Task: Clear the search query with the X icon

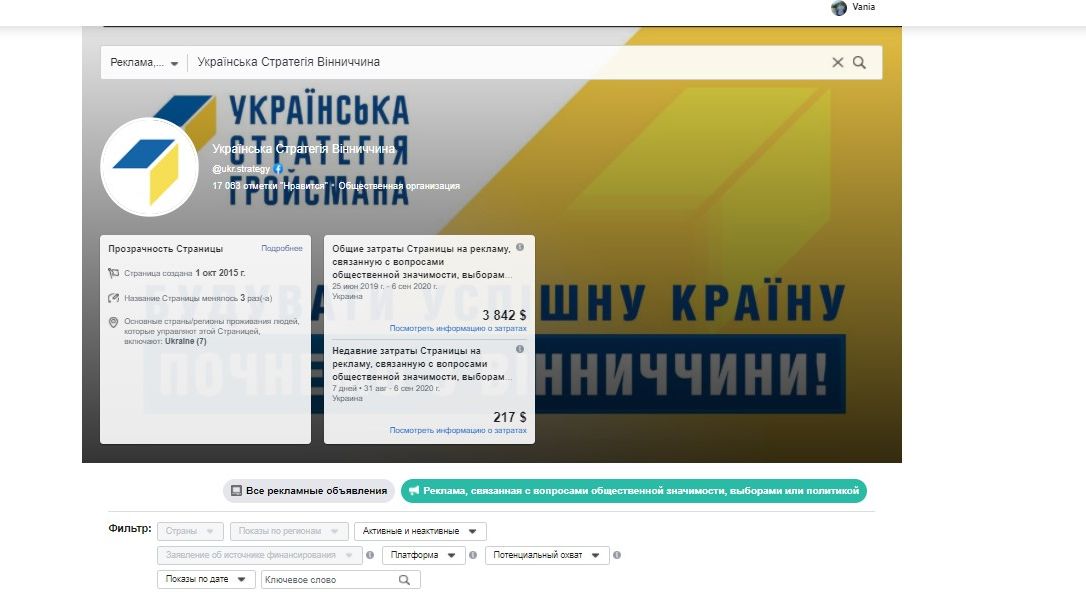Action: coord(838,62)
